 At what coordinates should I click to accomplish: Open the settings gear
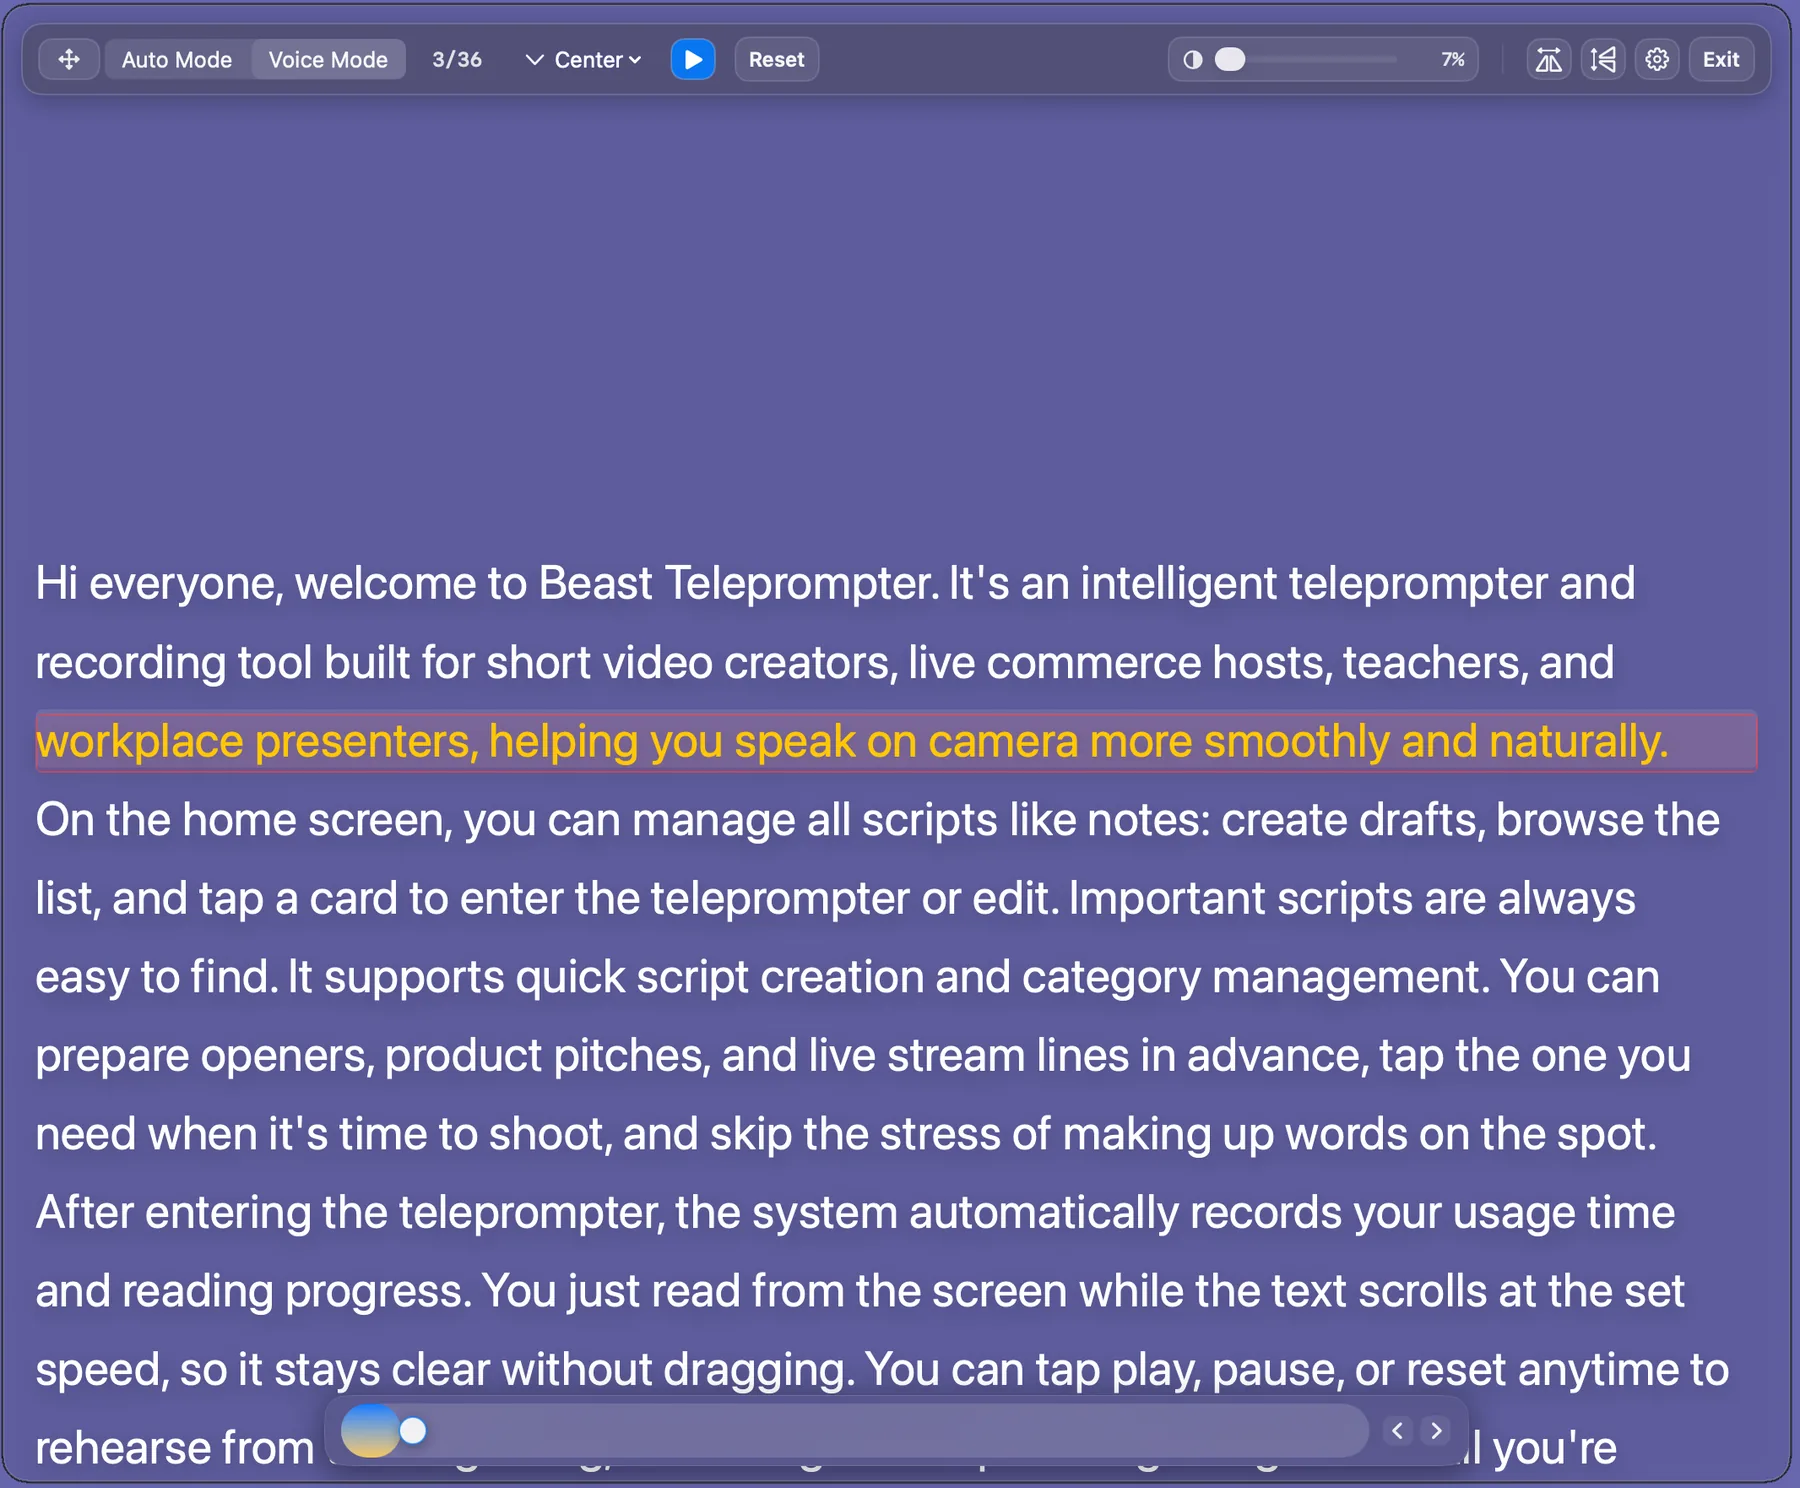pyautogui.click(x=1657, y=59)
